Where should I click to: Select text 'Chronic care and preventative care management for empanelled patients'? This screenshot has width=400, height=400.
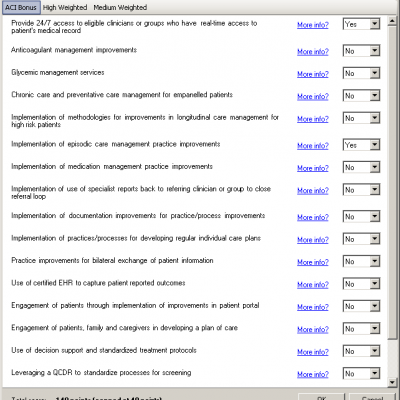122,95
